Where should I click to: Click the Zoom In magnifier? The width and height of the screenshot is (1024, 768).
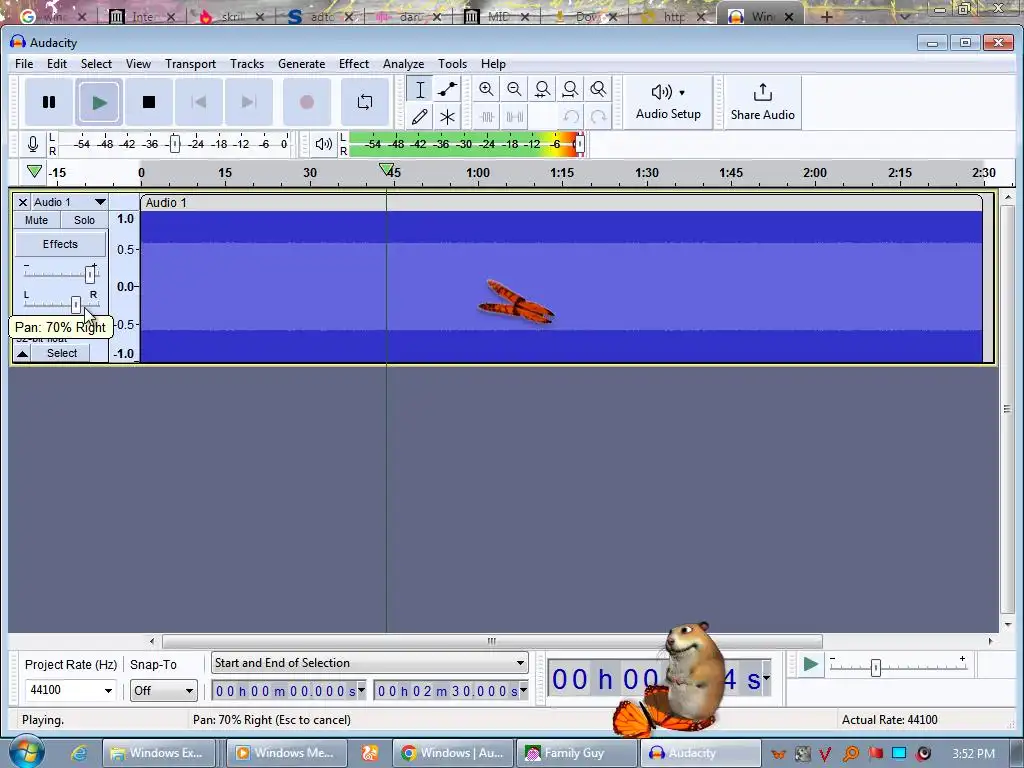[x=486, y=89]
